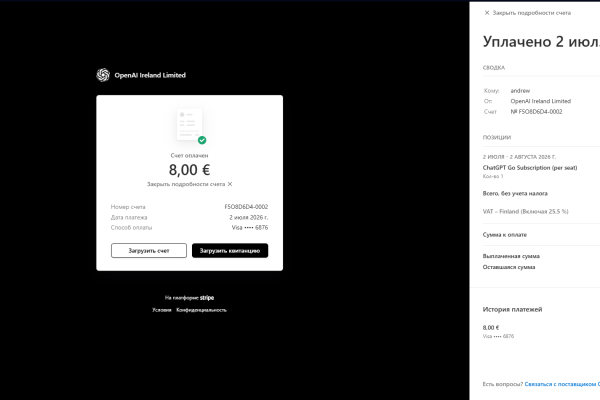
Task: Select the 'Кол-во 1' quantity text
Action: click(x=493, y=176)
